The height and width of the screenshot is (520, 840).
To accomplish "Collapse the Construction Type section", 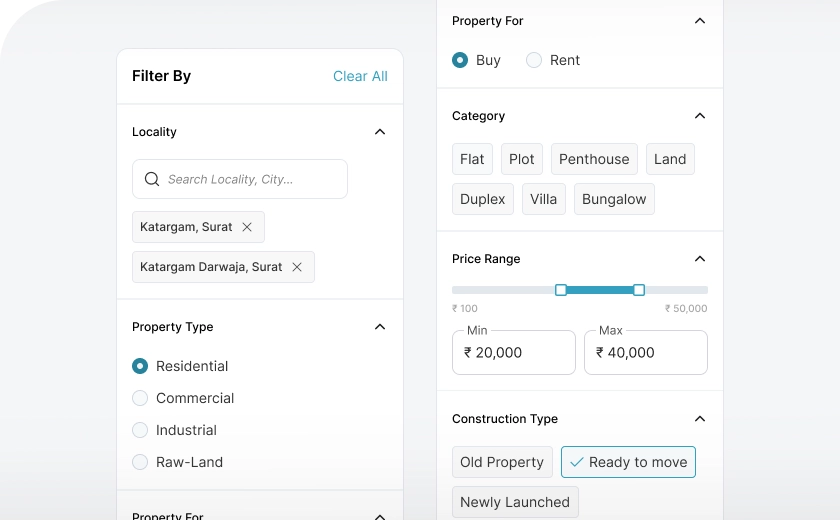I will [x=700, y=419].
